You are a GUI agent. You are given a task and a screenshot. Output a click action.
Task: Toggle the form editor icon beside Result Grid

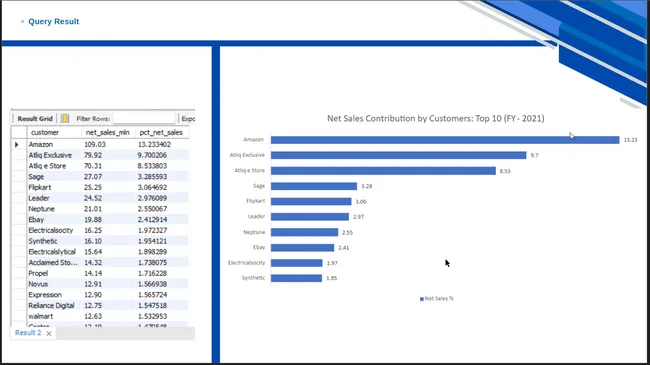(x=65, y=119)
